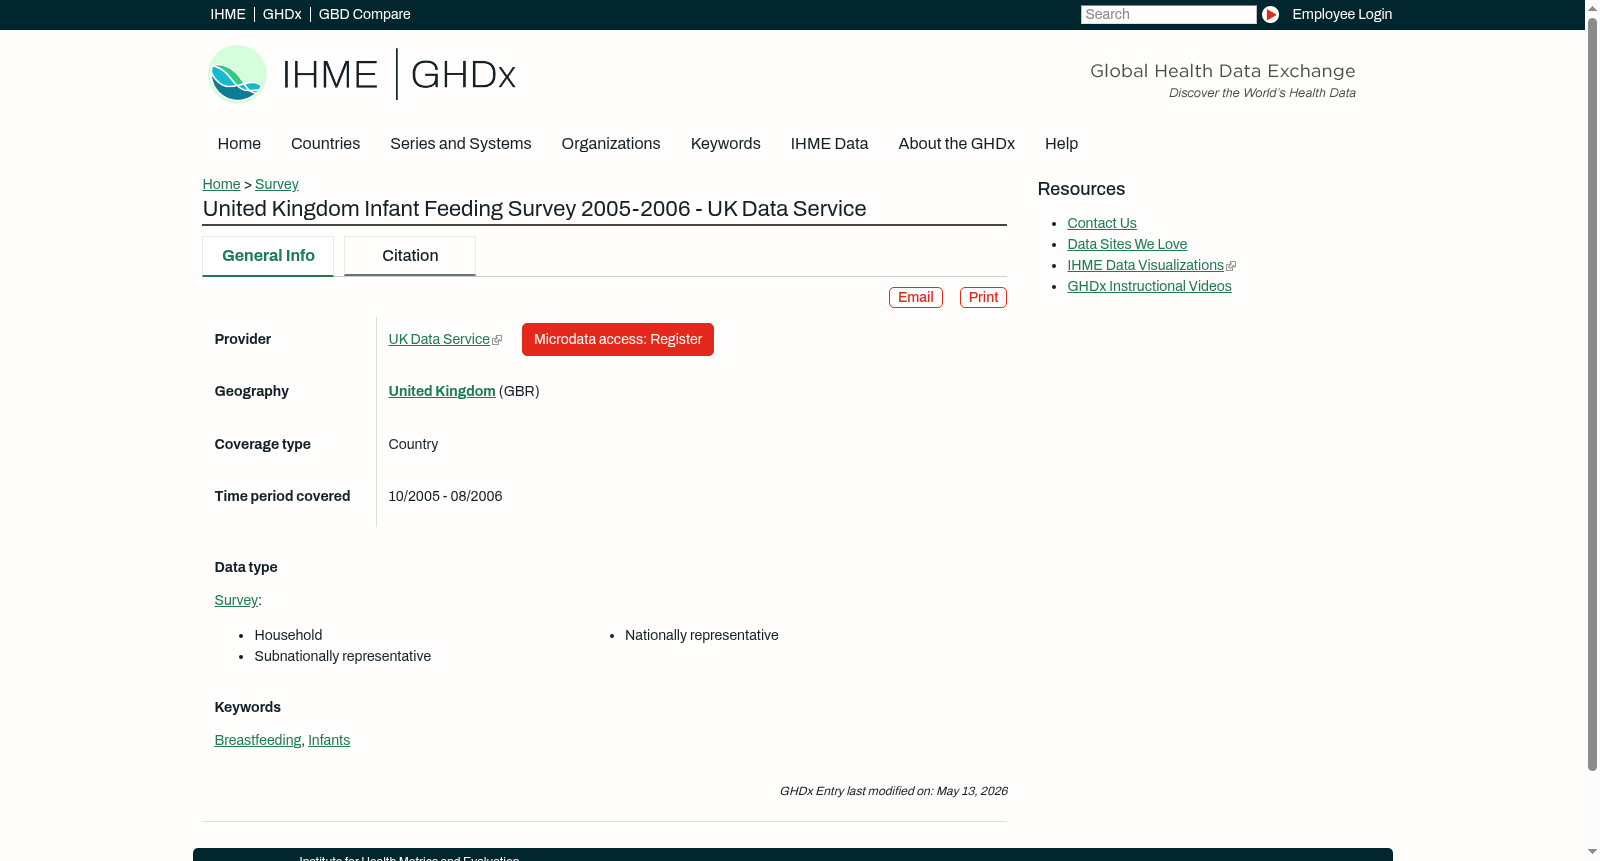The image size is (1600, 861).
Task: Click the '10/2005 - 08/2006' time period value
Action: coord(445,496)
